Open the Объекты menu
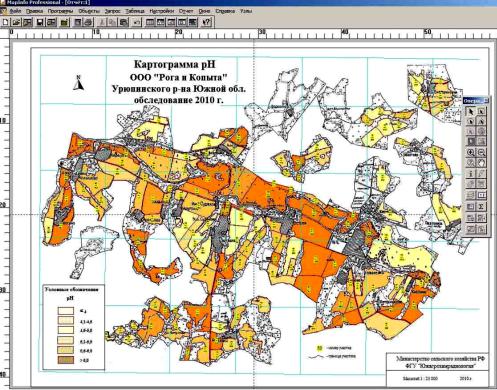497x390 pixels. [89, 11]
